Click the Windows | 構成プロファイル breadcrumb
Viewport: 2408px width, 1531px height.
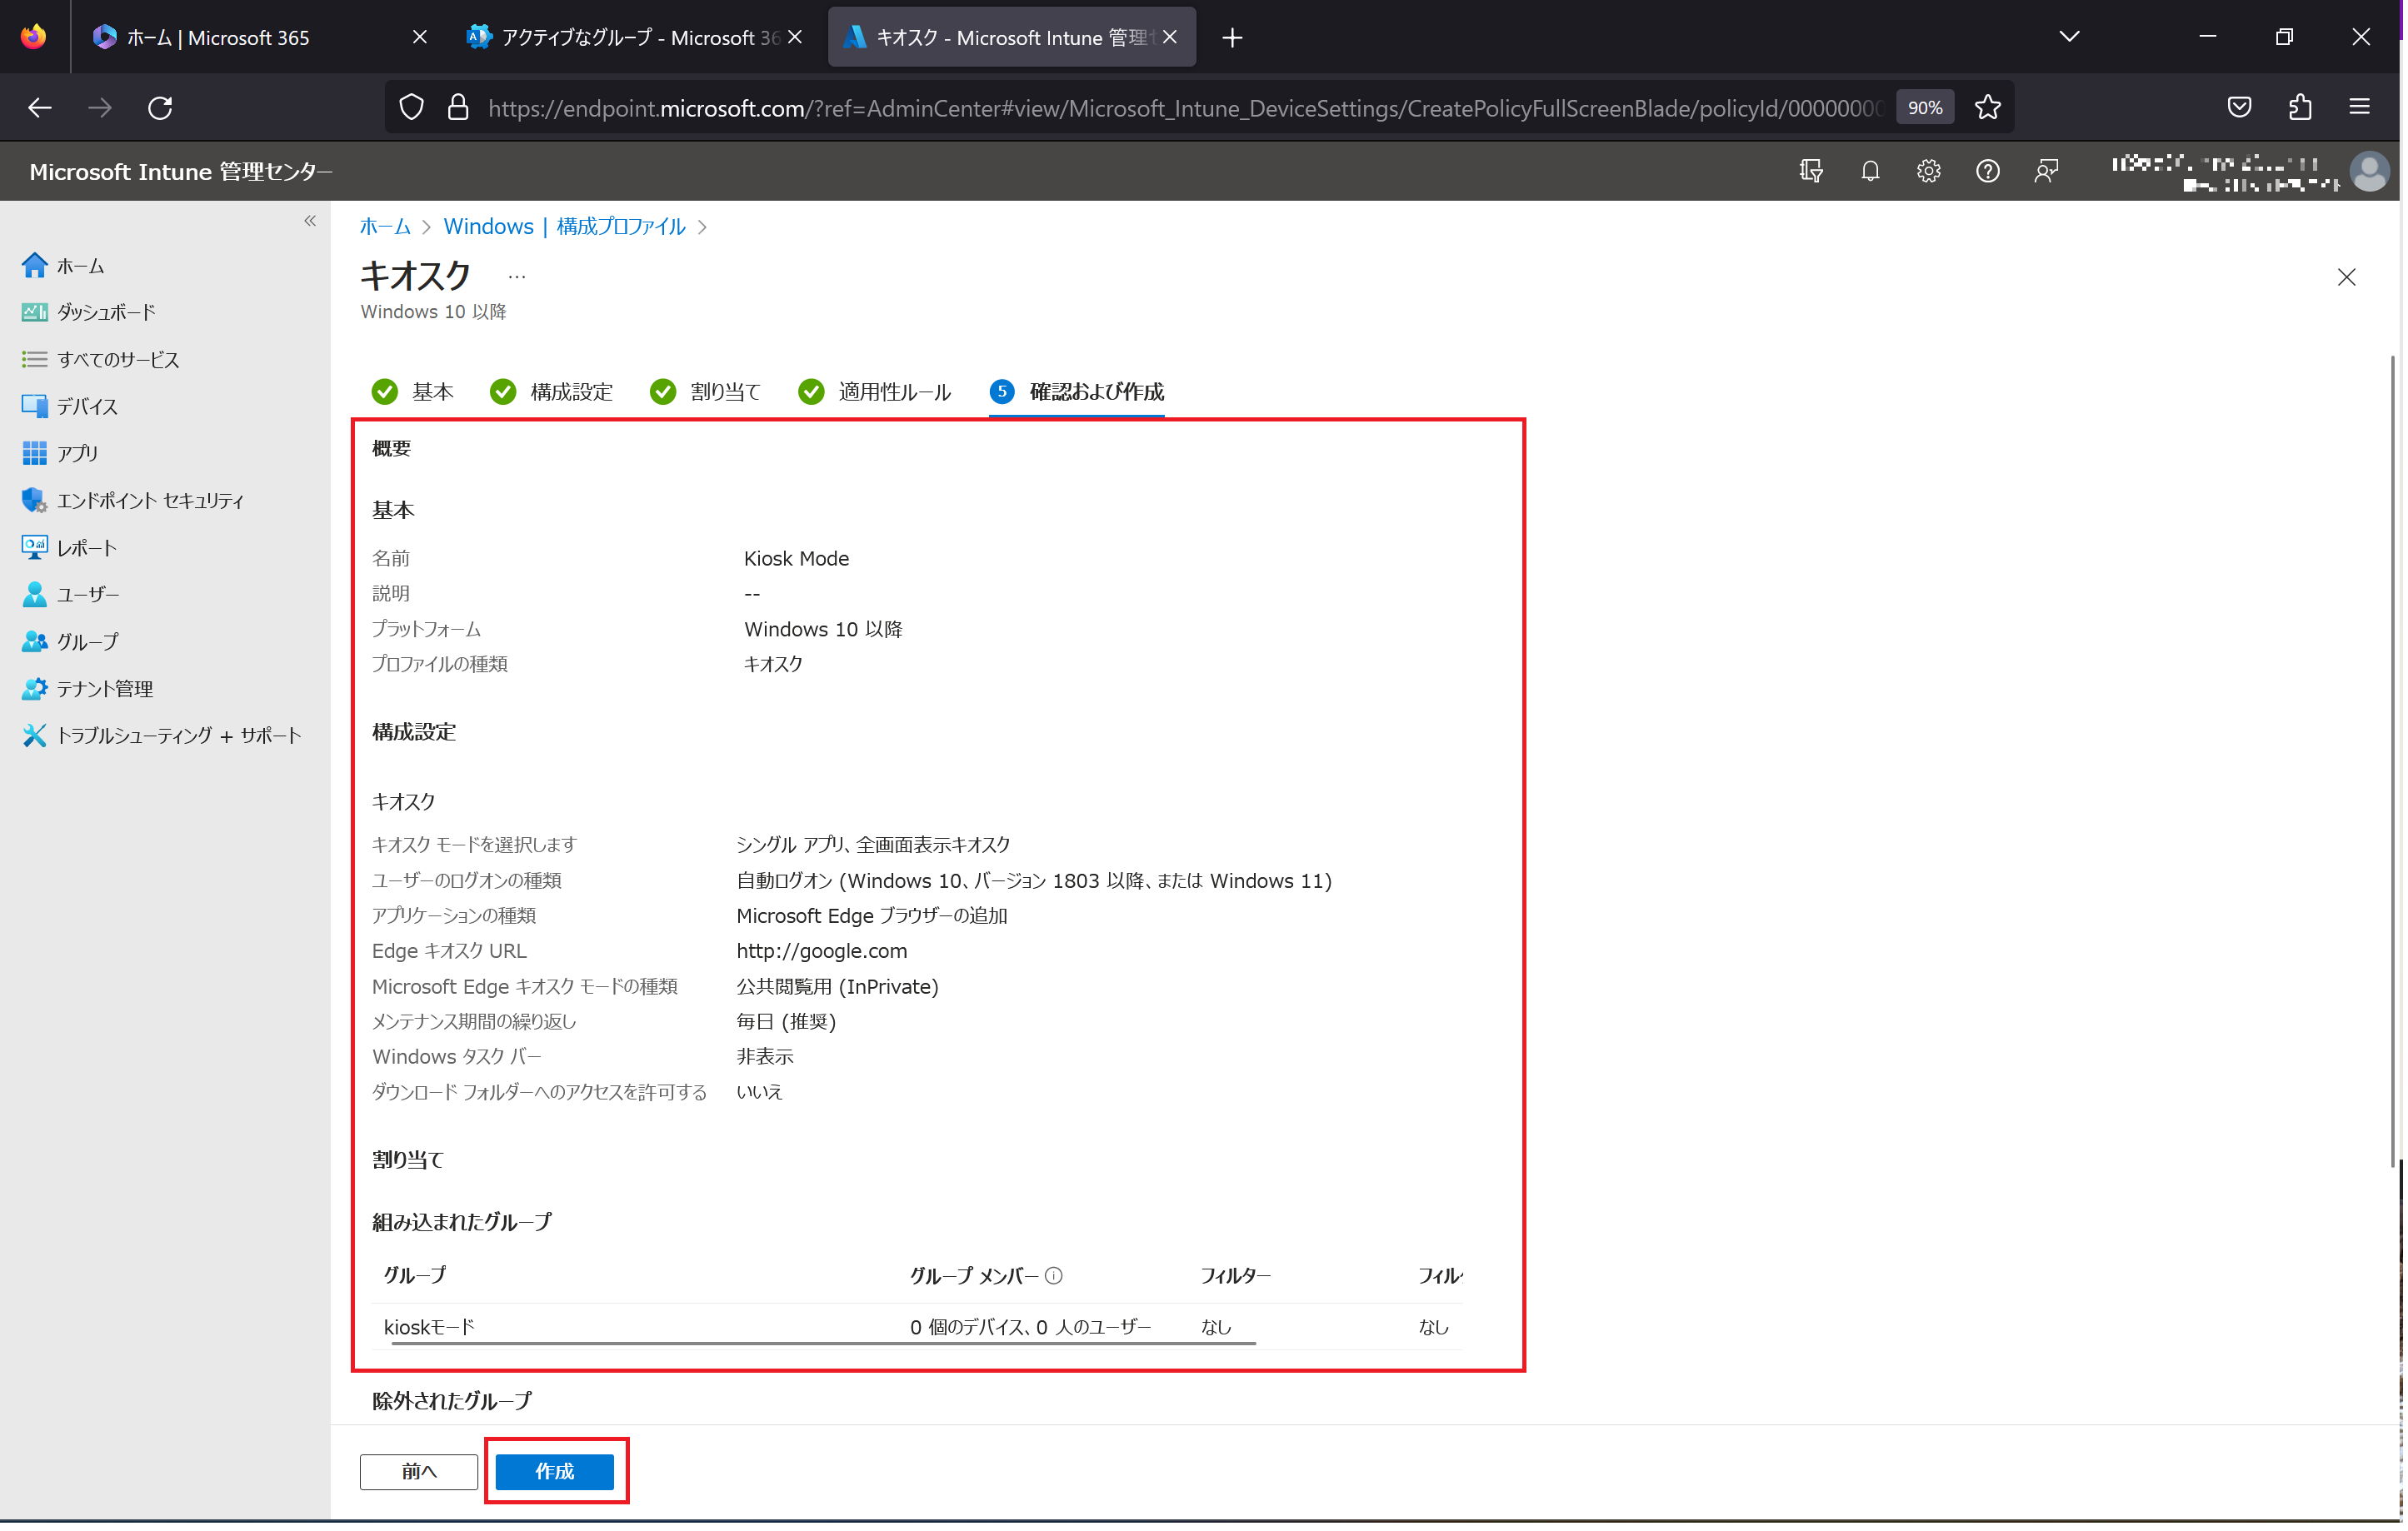(565, 227)
